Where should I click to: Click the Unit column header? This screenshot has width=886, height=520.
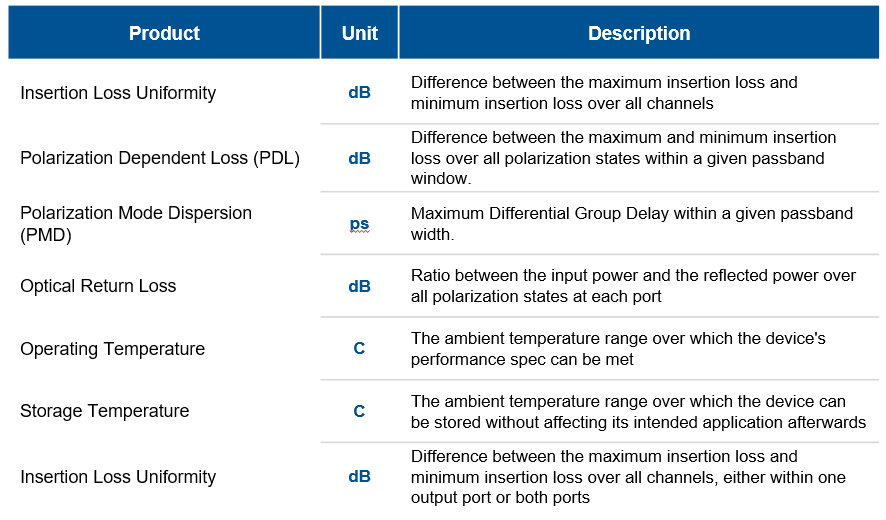coord(359,33)
